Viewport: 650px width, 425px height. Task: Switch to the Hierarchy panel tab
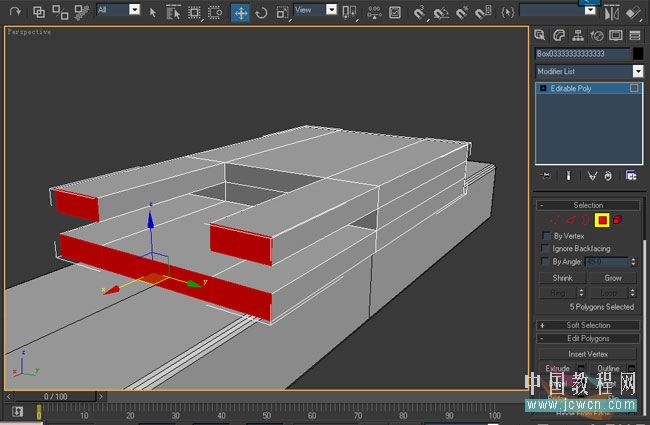[578, 36]
